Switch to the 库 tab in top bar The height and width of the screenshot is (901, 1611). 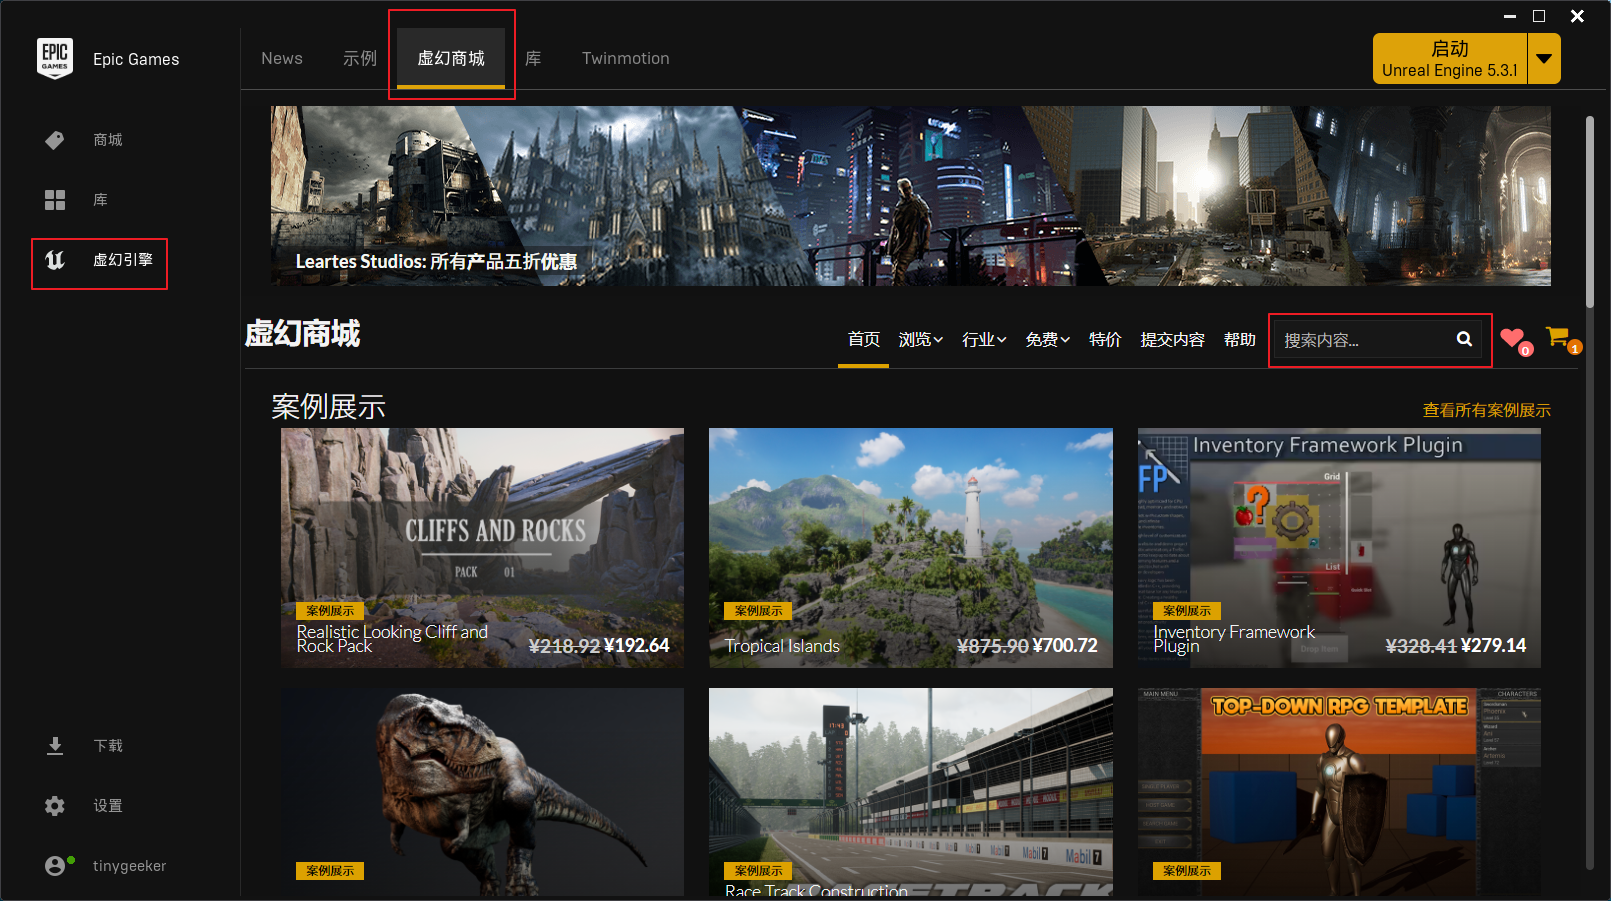[x=533, y=59]
